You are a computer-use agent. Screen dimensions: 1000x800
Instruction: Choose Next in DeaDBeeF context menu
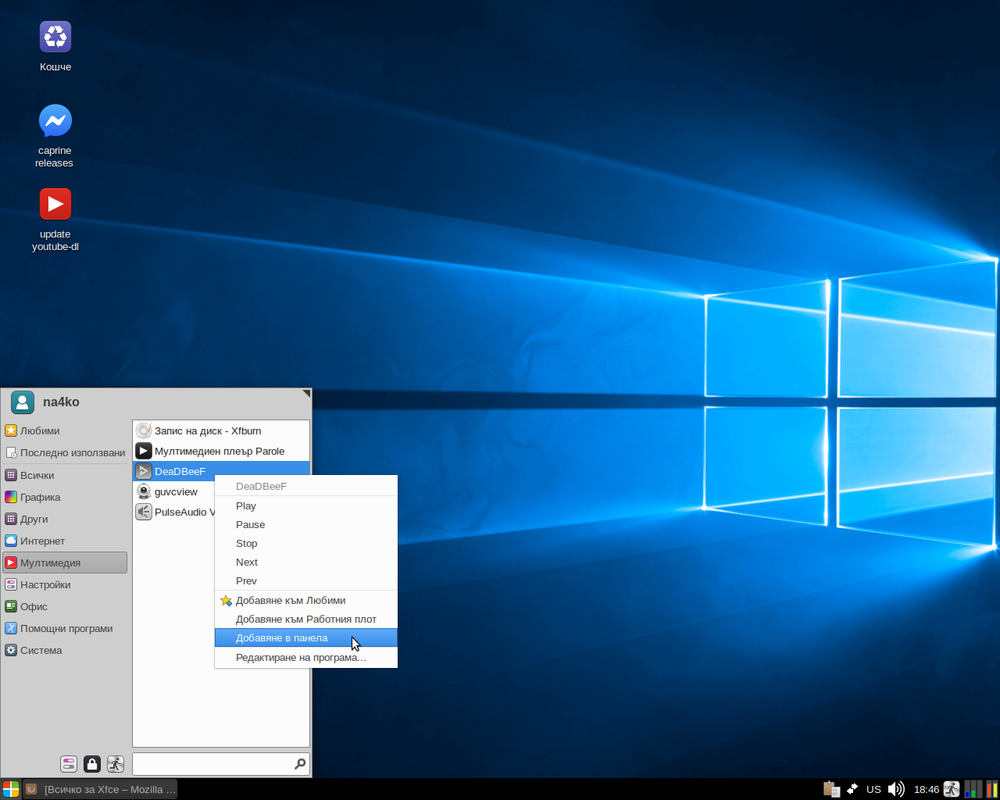click(306, 562)
